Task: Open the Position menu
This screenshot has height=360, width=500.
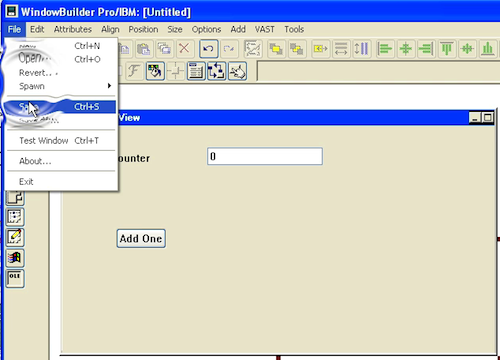Action: click(x=143, y=29)
